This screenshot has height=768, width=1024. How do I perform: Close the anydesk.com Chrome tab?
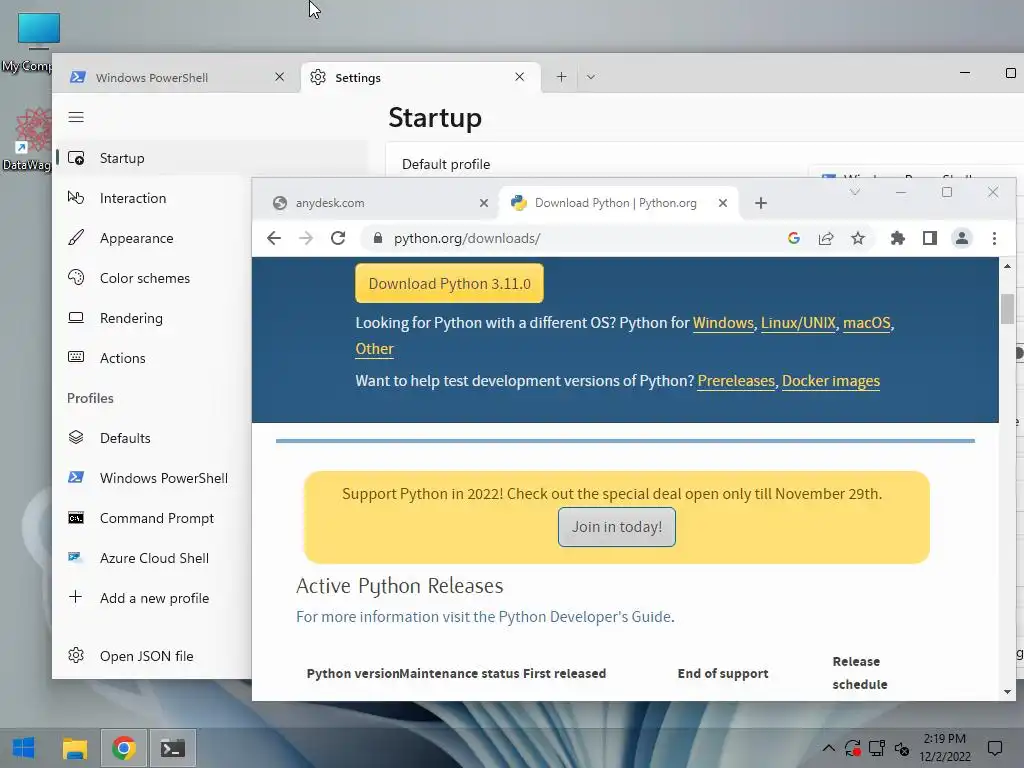484,203
